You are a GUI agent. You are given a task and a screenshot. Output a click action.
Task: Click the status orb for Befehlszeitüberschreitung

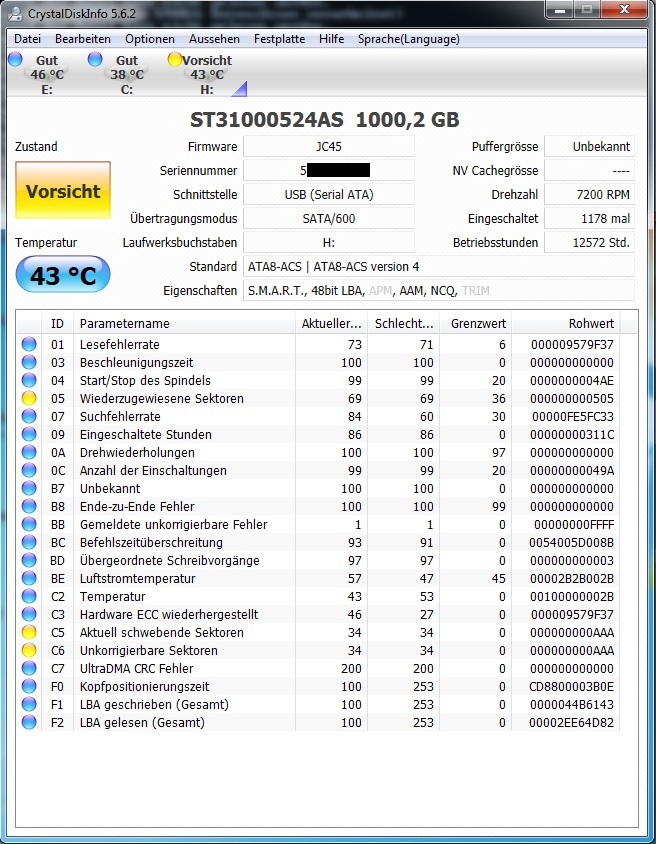(x=29, y=543)
